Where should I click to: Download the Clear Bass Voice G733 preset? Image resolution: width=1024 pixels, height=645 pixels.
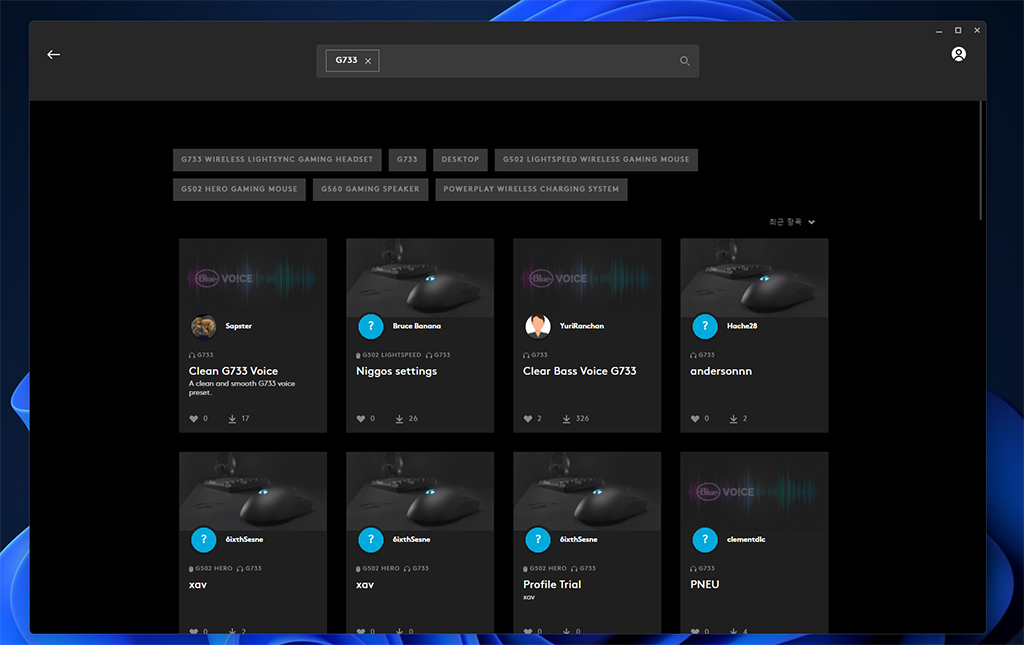point(566,418)
